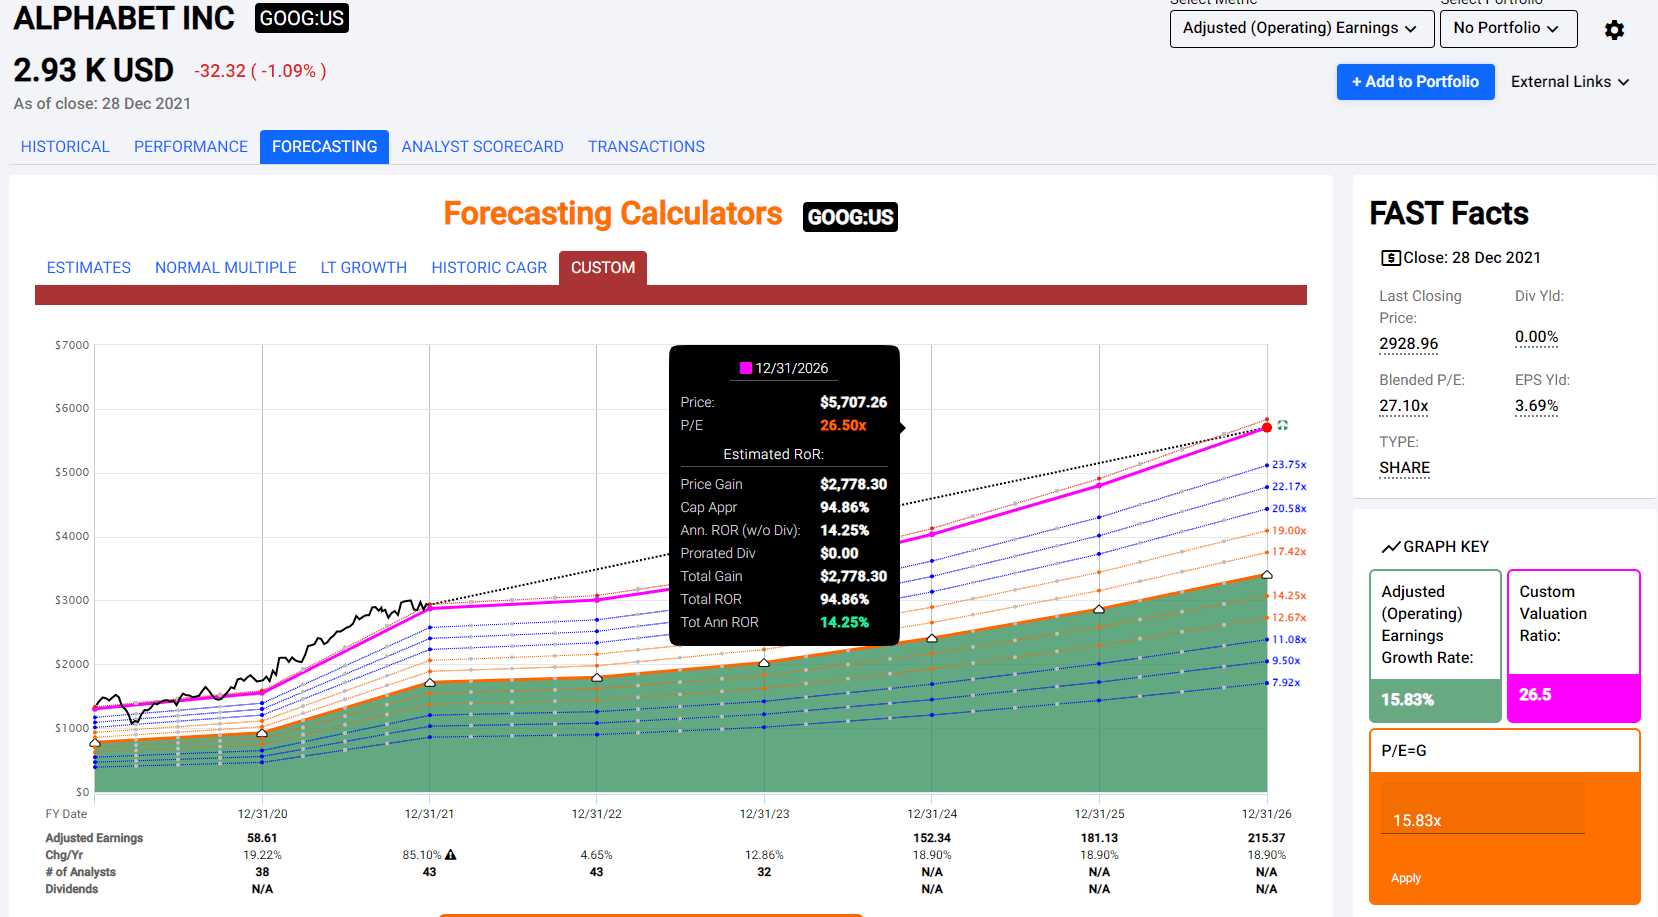Click the GOOG:US ticker badge in header
The height and width of the screenshot is (917, 1658).
point(302,18)
